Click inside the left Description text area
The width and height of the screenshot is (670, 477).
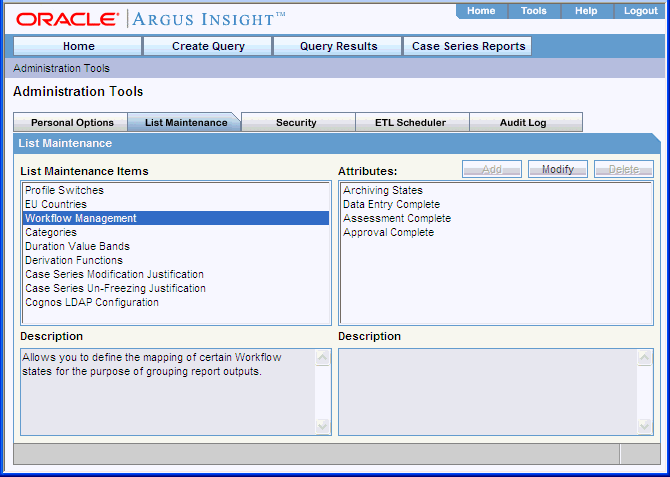coord(168,392)
